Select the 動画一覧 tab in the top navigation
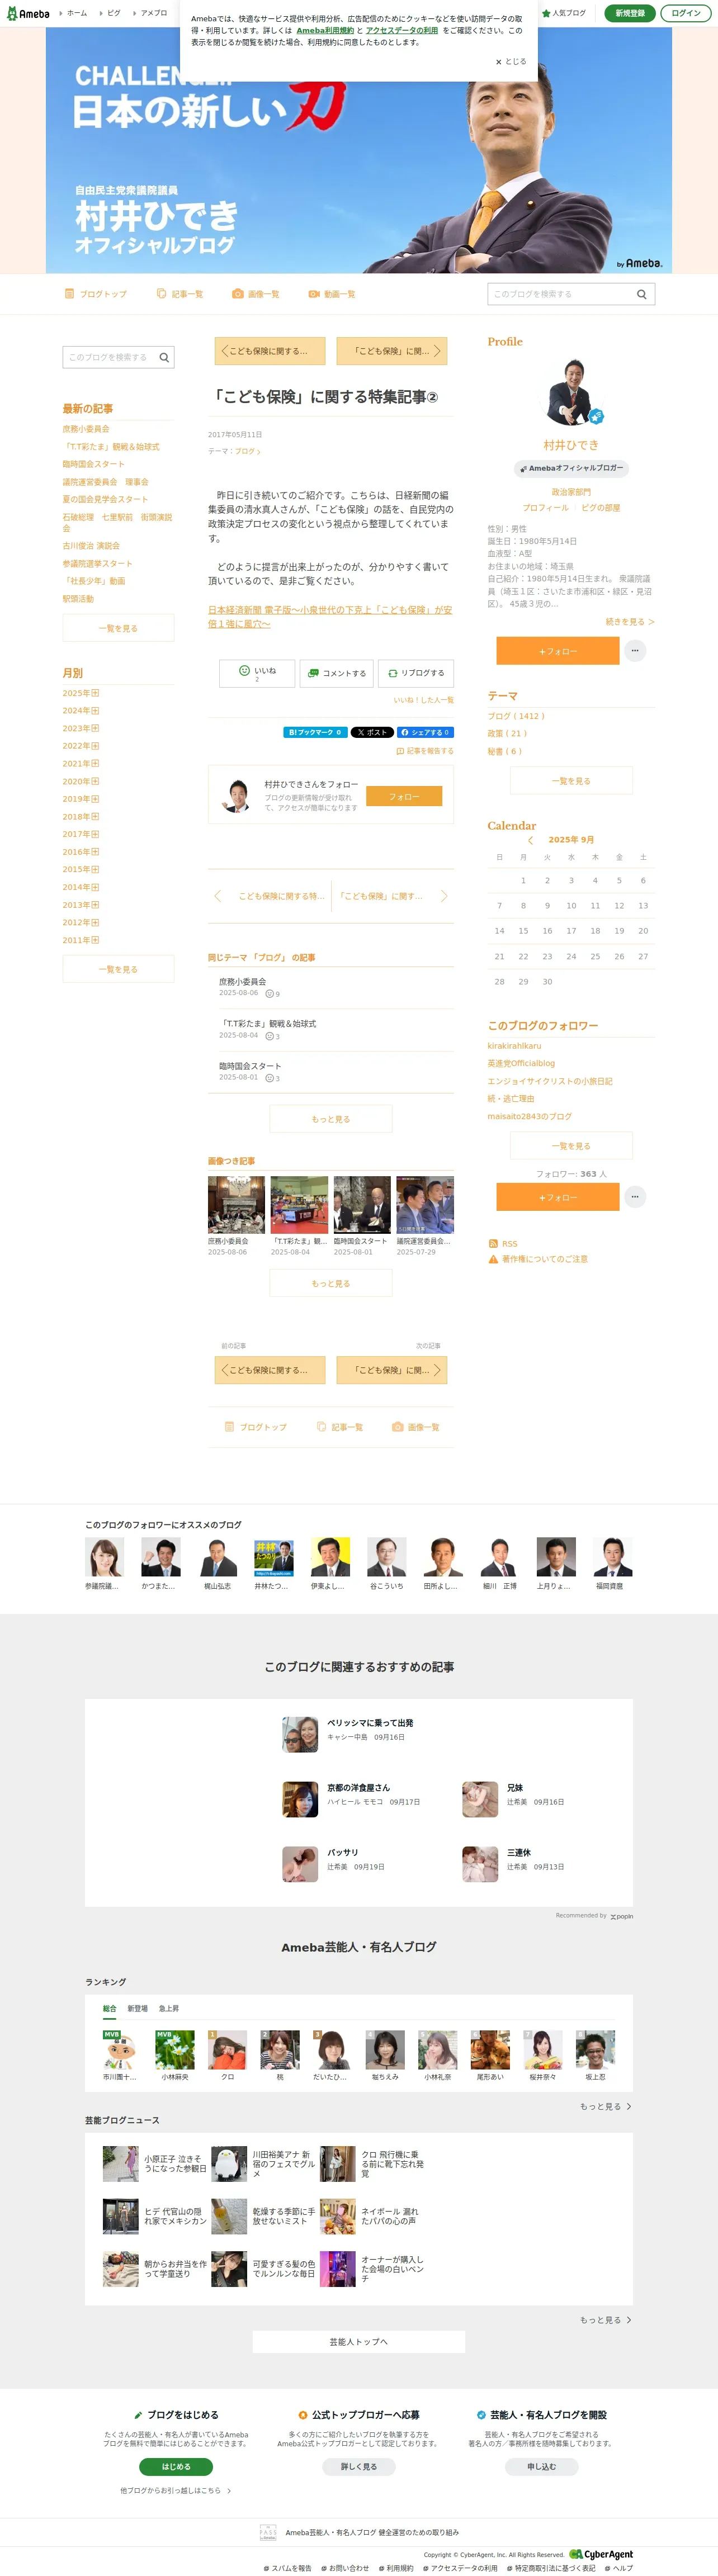 (x=332, y=294)
